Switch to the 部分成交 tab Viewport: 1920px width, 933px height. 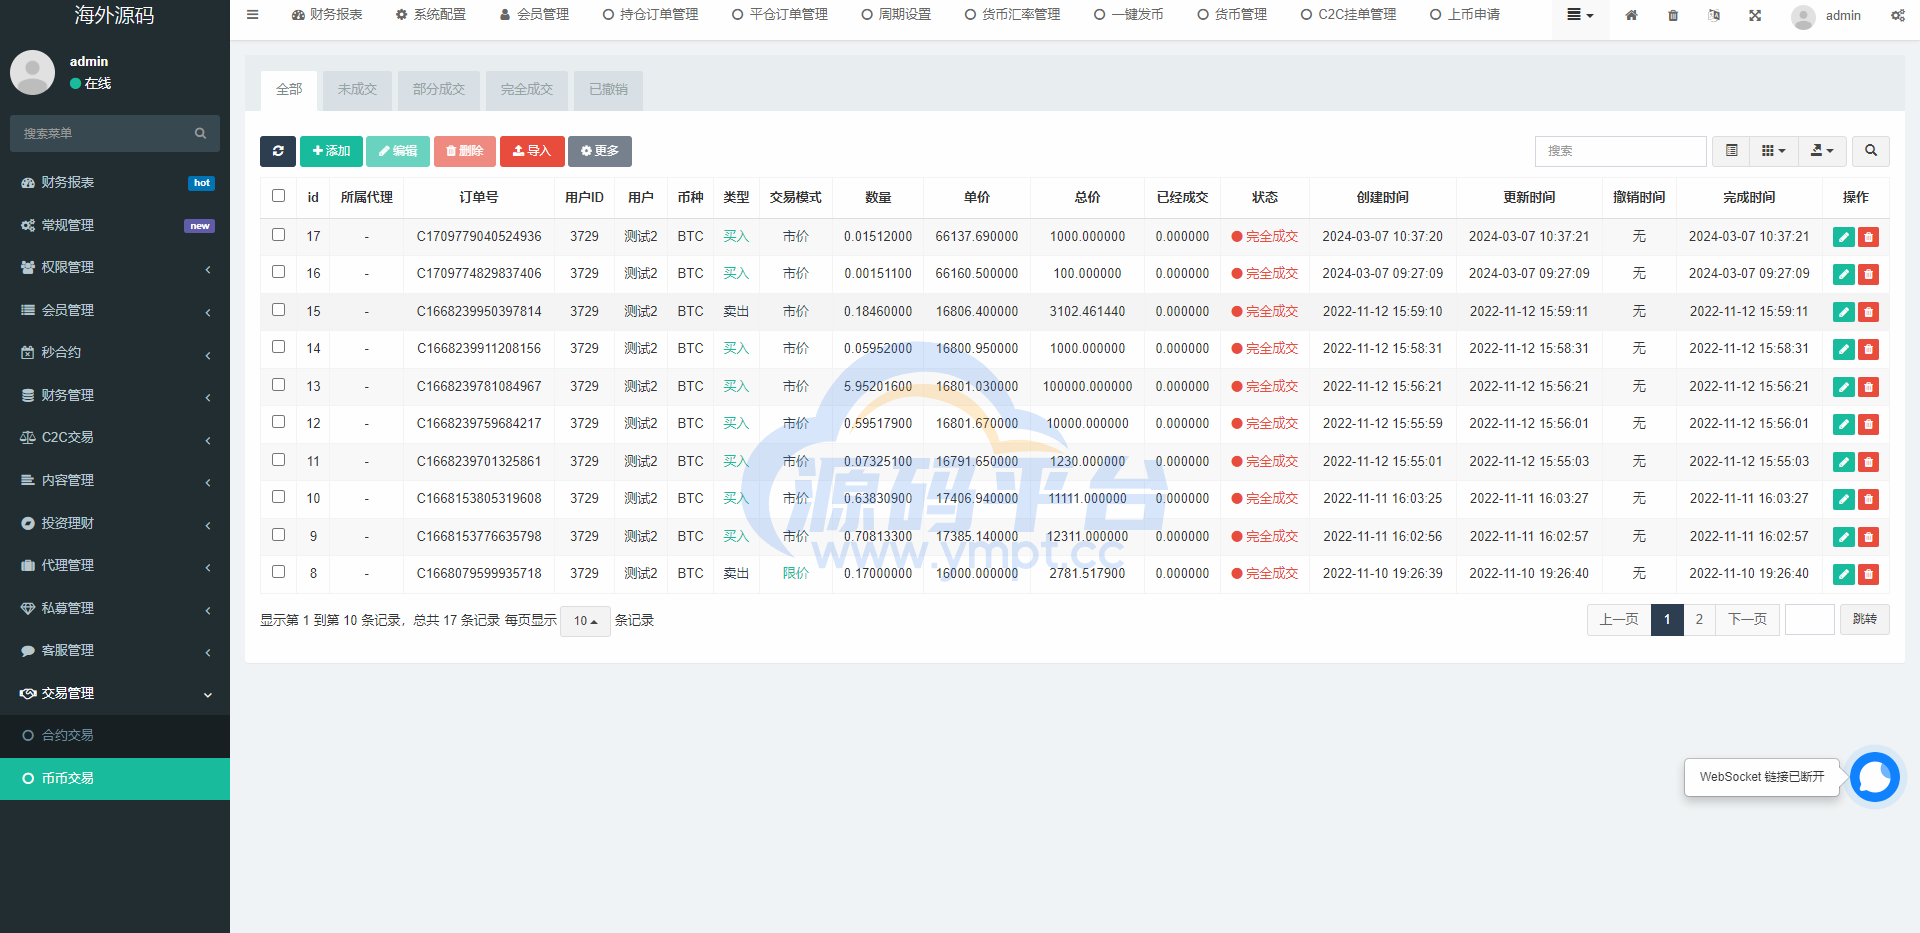[x=439, y=90]
